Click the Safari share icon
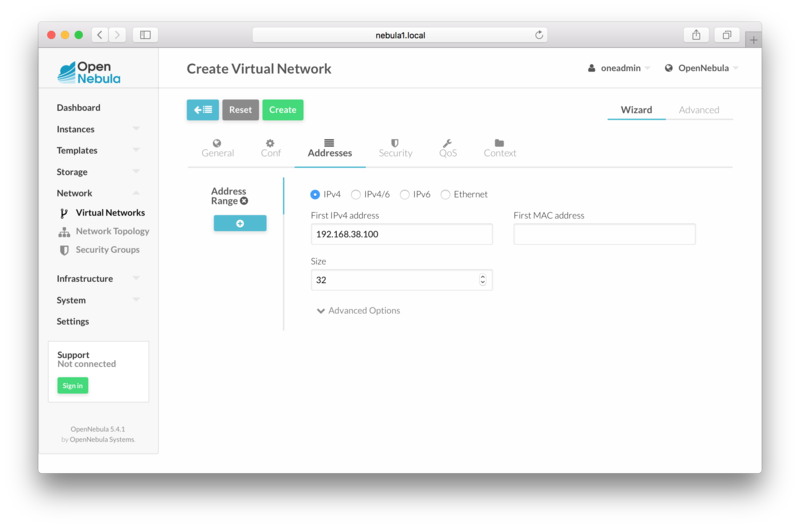 [x=696, y=35]
